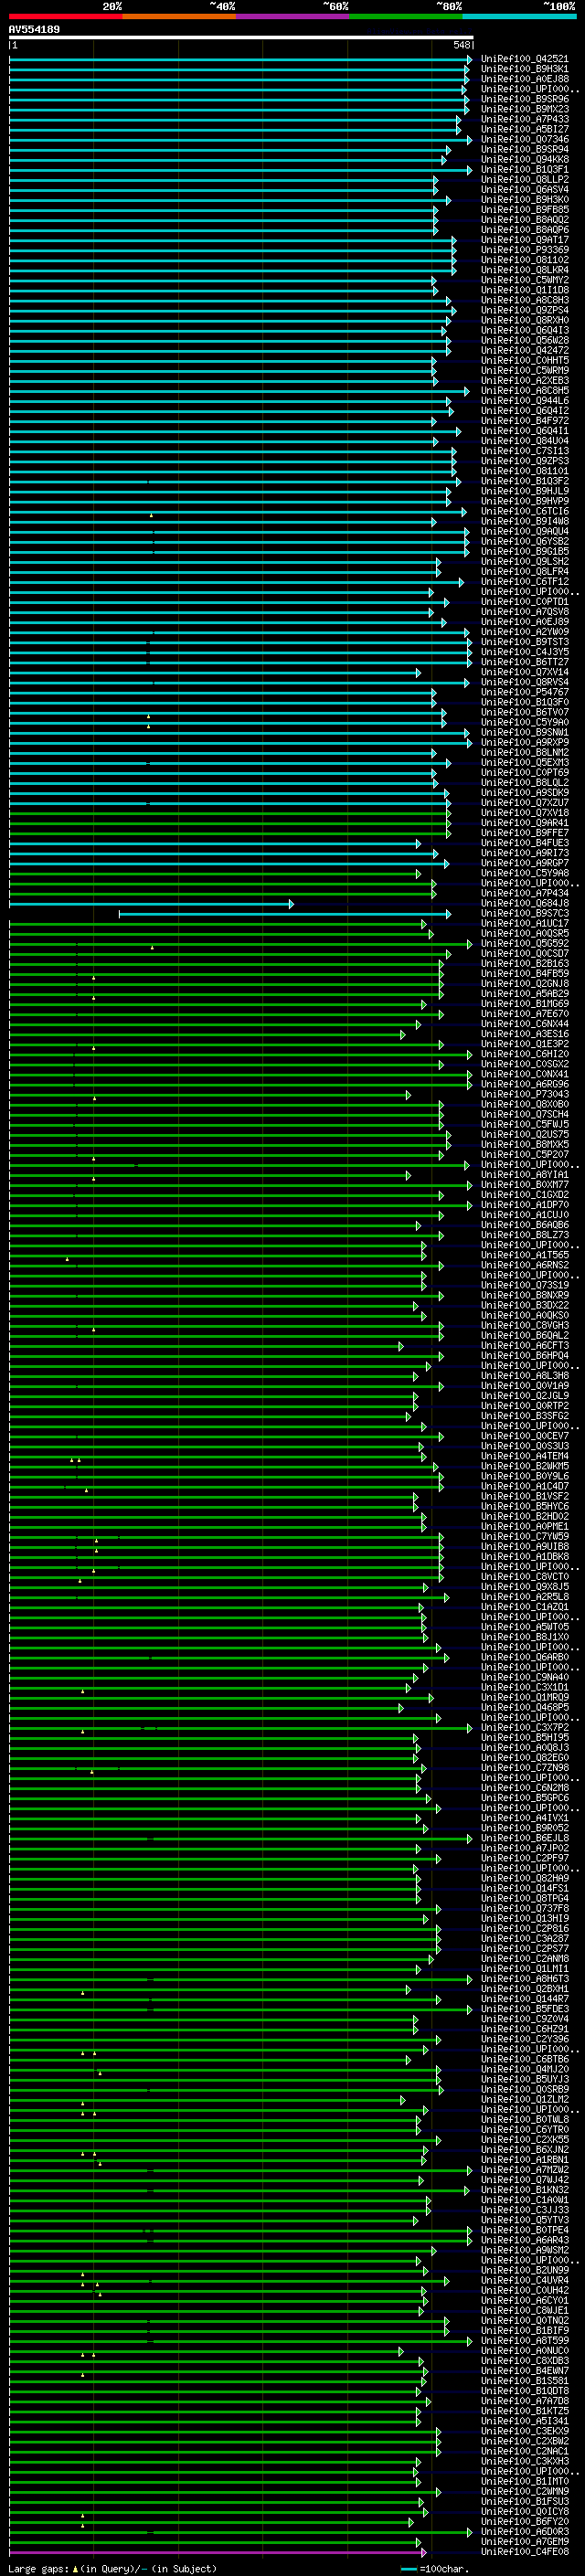Screen dimensions: 585x2576
Task: Click label UniRef100_A8C8H3
Action: point(524,300)
